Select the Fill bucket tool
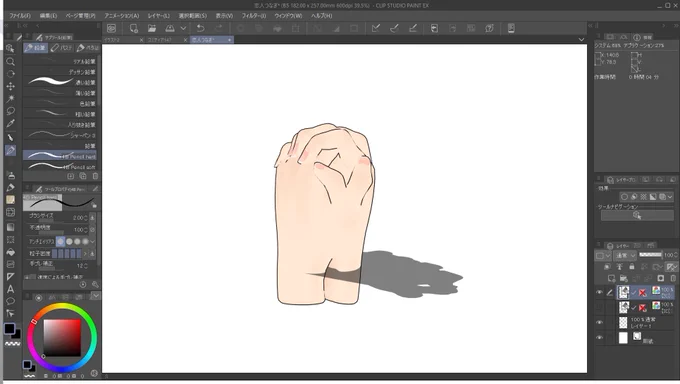 10,252
